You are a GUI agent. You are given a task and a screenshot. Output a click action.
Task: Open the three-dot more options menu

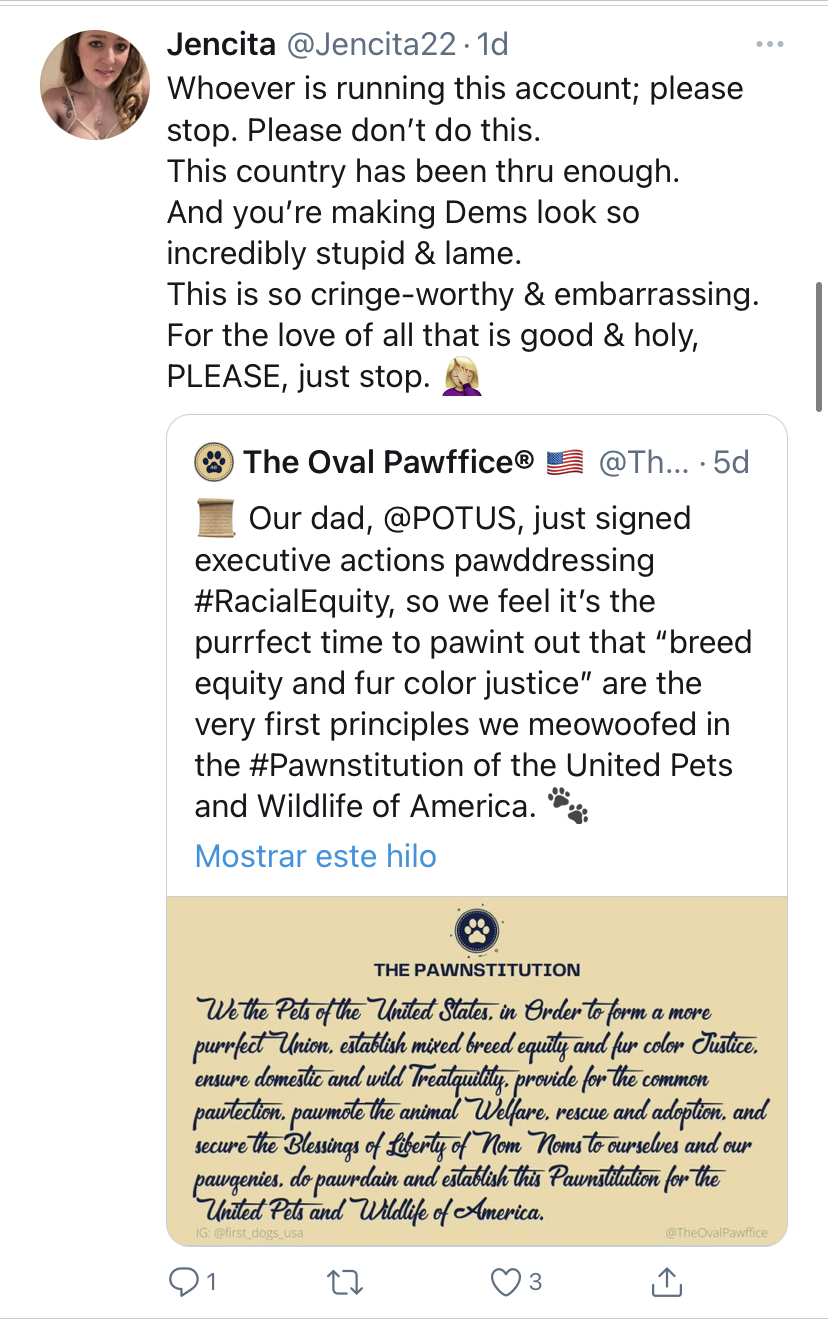769,44
